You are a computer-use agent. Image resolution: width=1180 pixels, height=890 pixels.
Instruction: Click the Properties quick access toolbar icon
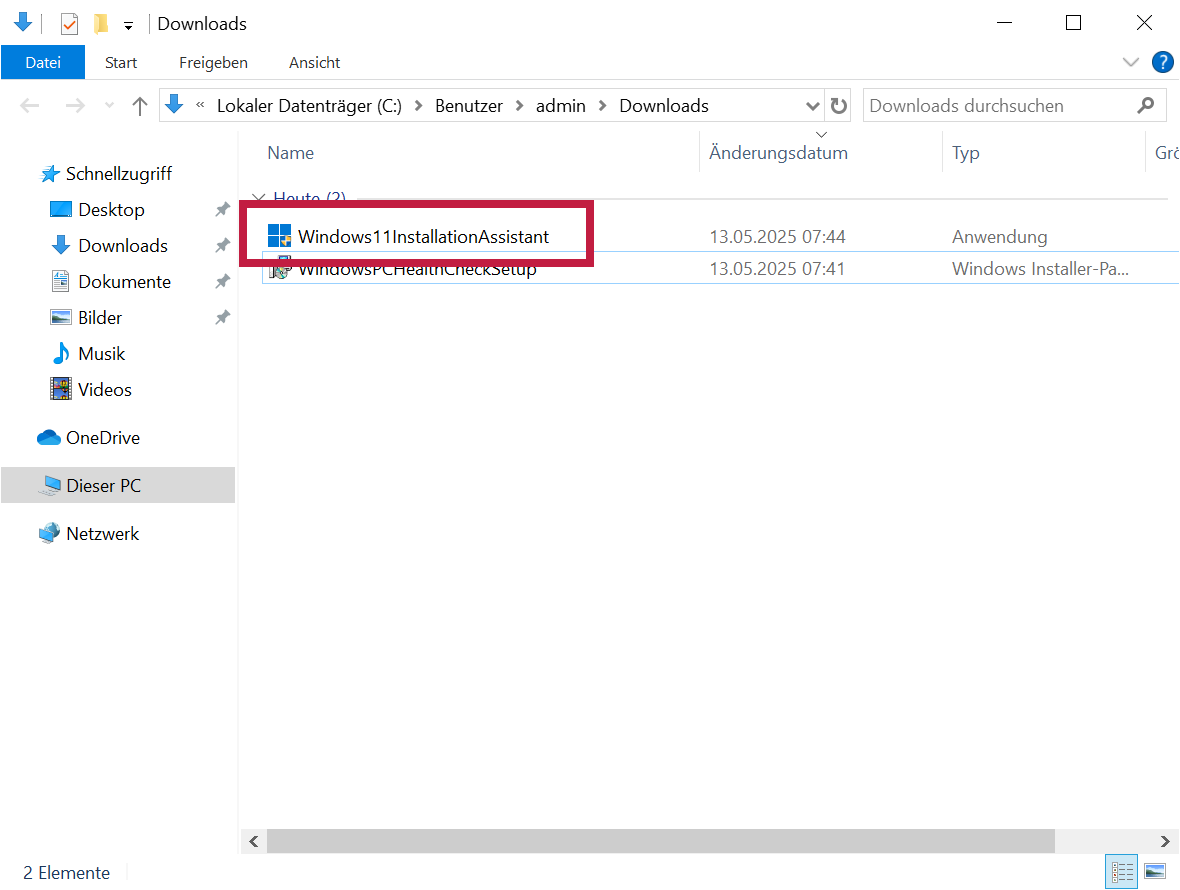tap(69, 24)
